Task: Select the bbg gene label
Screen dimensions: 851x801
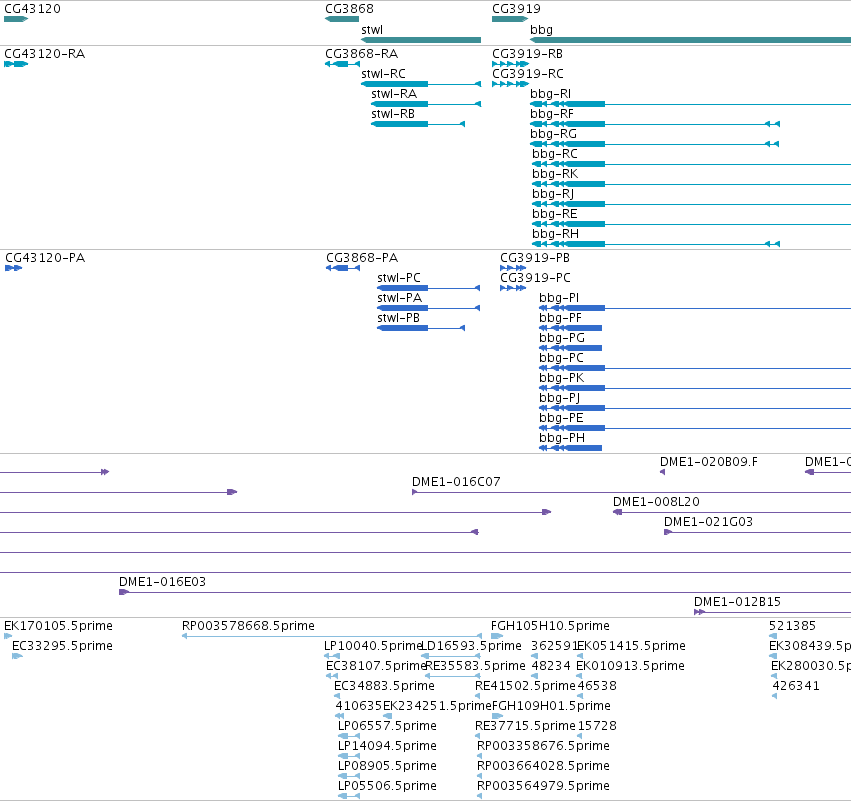Action: click(541, 30)
